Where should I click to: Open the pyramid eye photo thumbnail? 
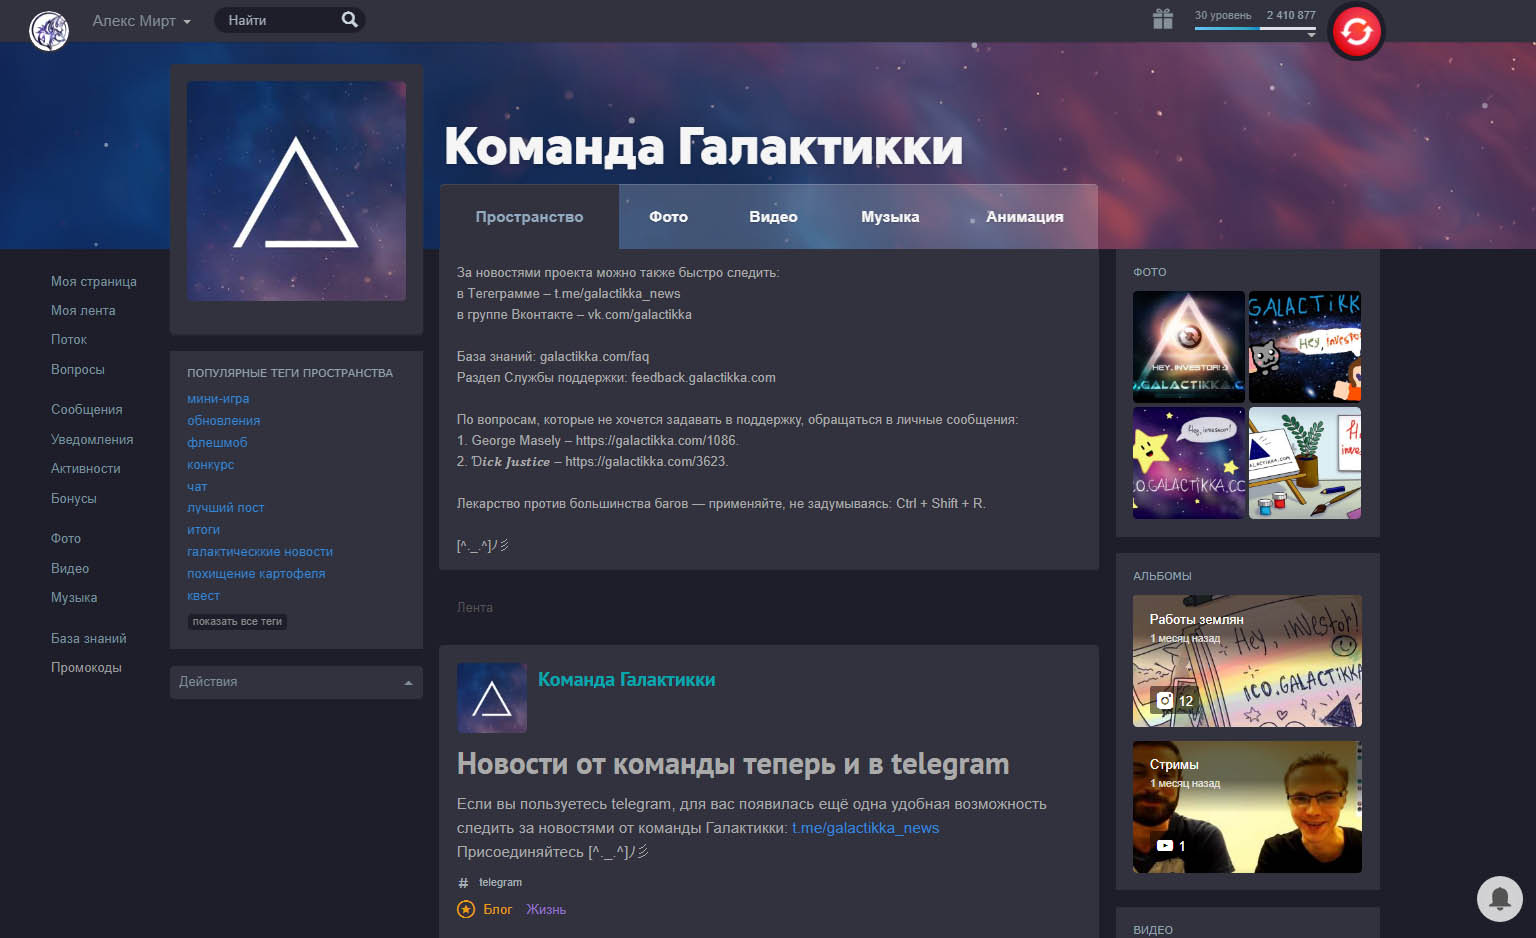click(x=1188, y=347)
